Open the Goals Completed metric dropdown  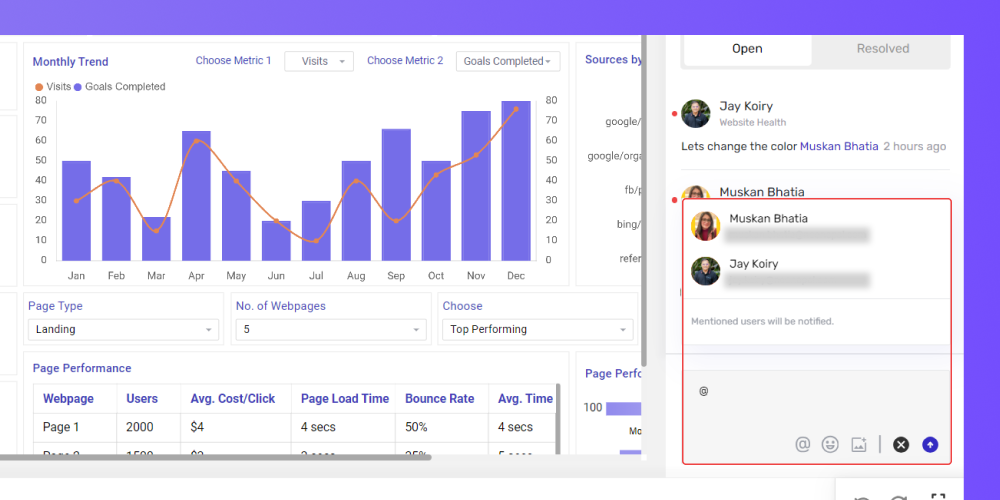click(508, 61)
